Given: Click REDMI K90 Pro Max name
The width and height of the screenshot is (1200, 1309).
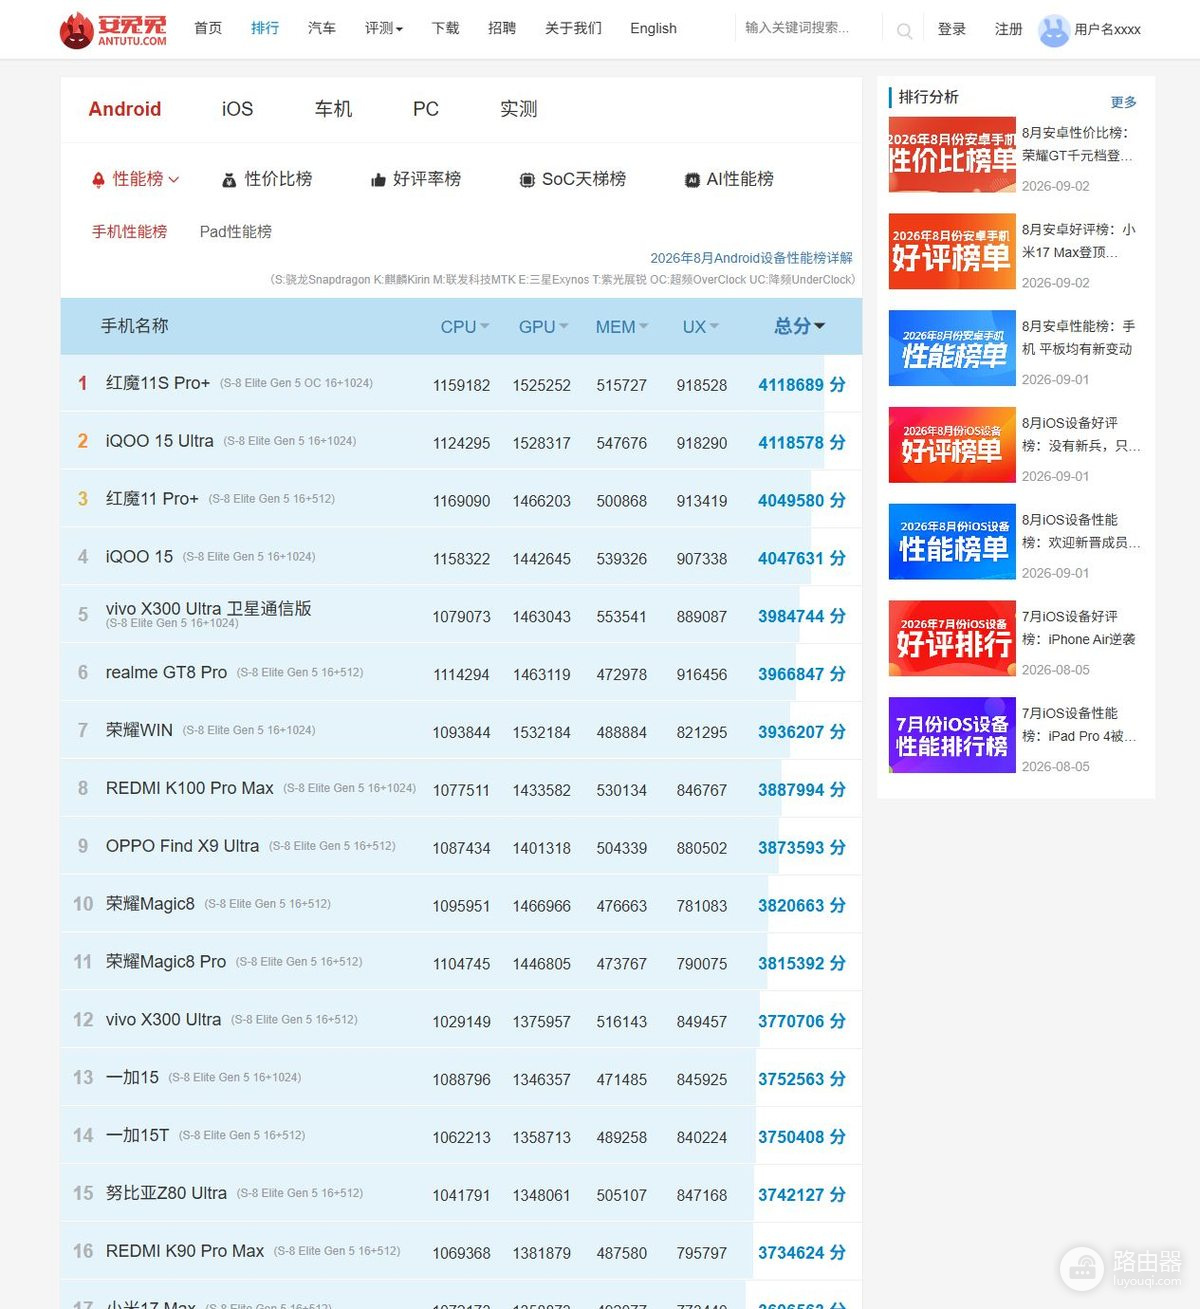Looking at the screenshot, I should click(185, 1252).
